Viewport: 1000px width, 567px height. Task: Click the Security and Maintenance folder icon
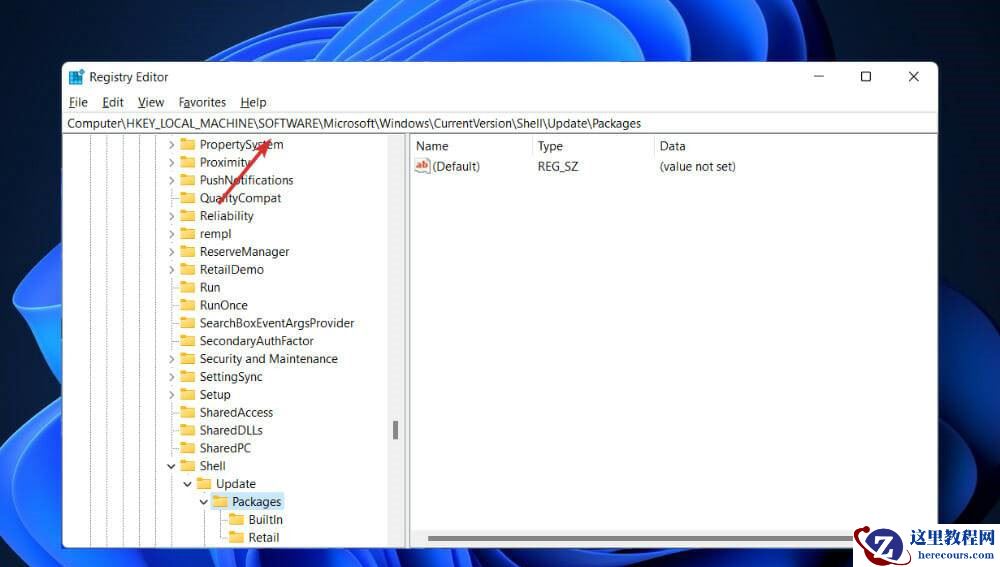click(188, 358)
